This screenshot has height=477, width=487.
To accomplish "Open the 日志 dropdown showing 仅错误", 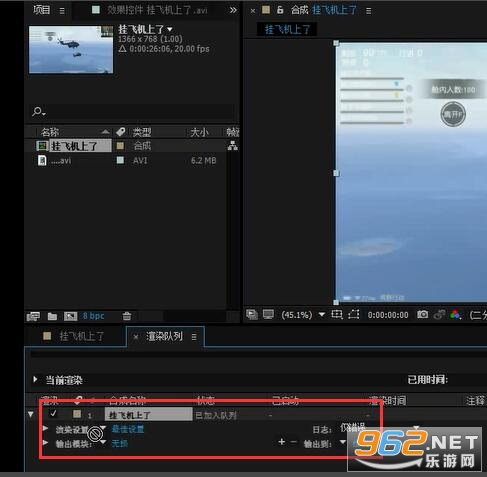I will [x=416, y=427].
